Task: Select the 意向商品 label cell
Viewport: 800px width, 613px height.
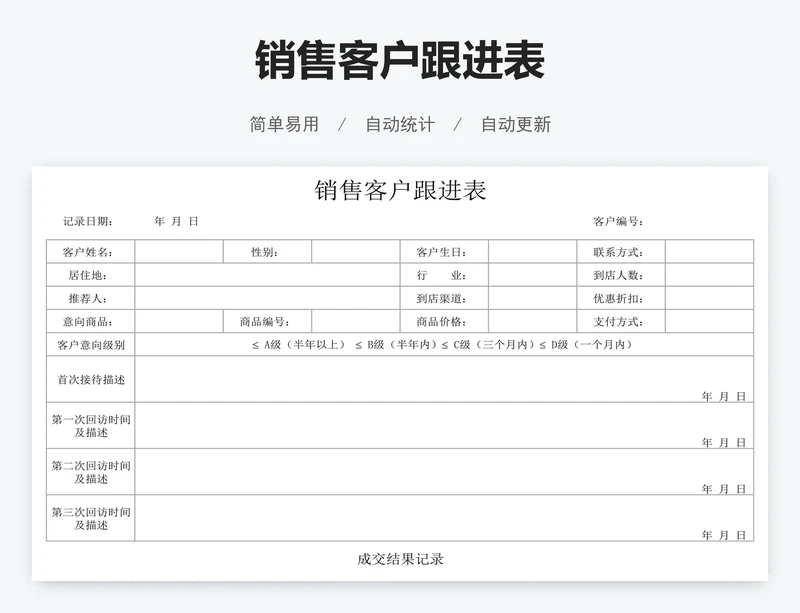Action: point(90,322)
